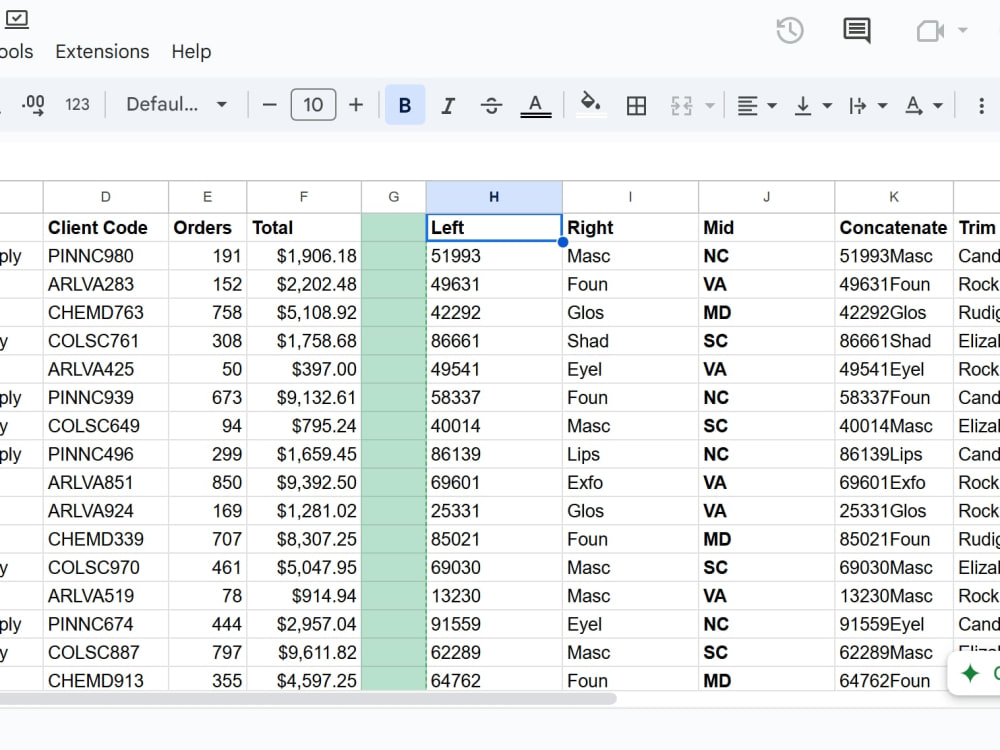
Task: Click cell Exfo in Right column
Action: click(630, 483)
